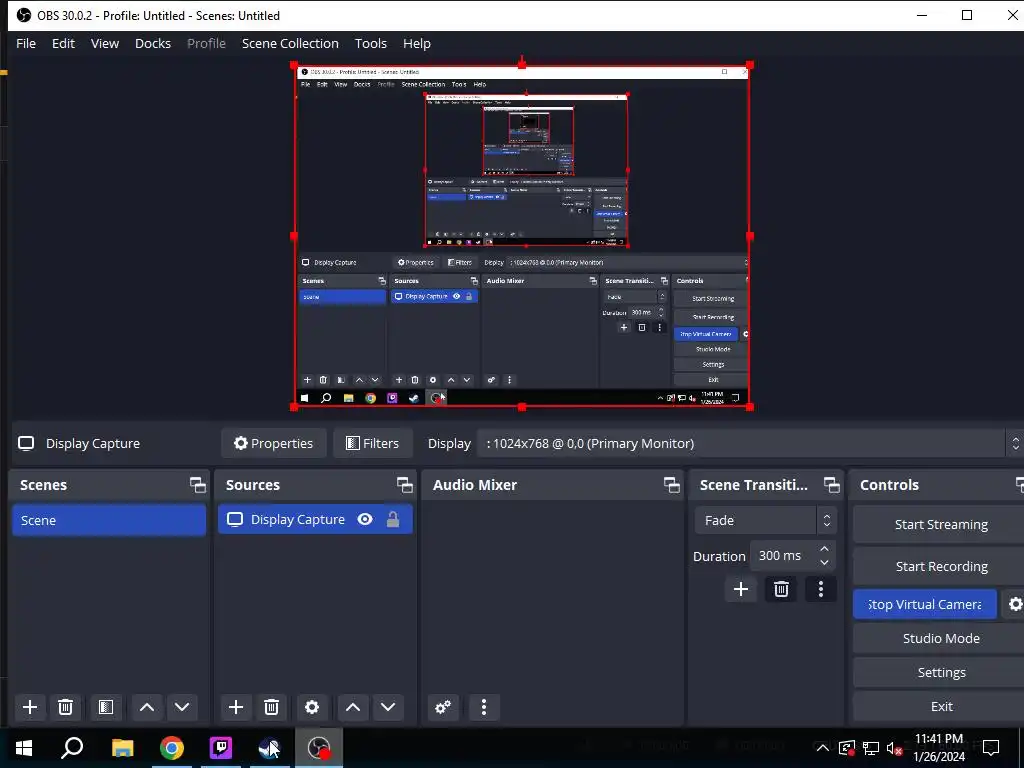
Task: Open Steam from the taskbar
Action: tap(269, 748)
